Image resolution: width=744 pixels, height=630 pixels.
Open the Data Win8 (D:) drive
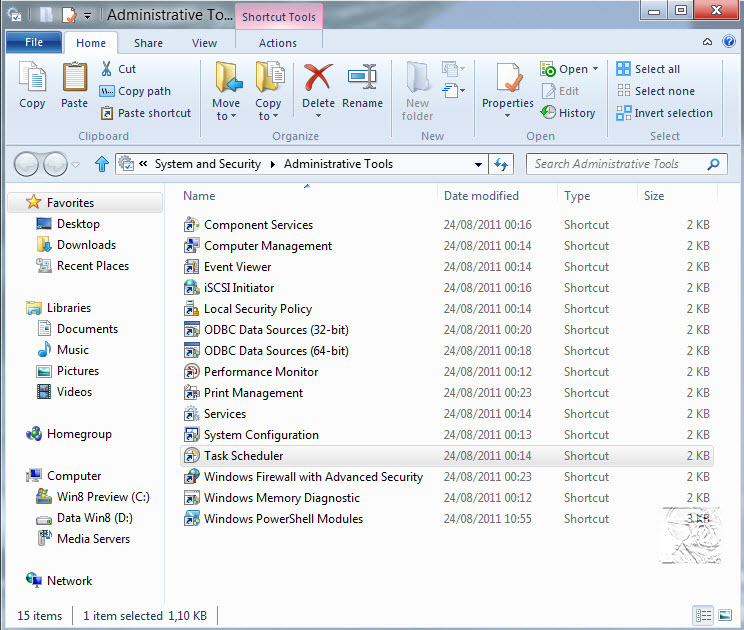coord(84,518)
